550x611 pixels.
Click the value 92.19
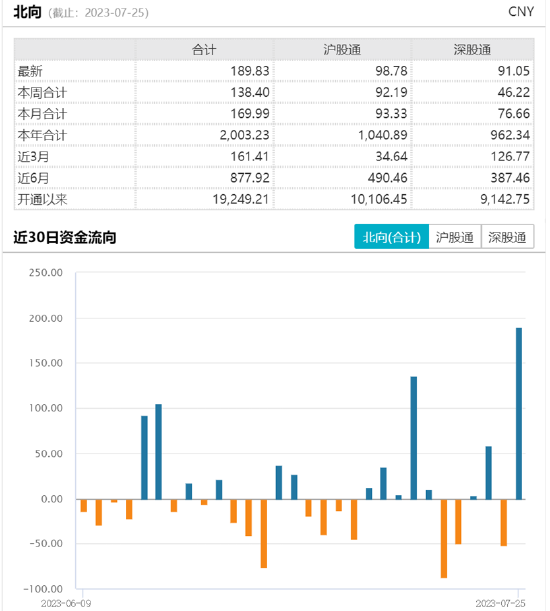pos(391,92)
